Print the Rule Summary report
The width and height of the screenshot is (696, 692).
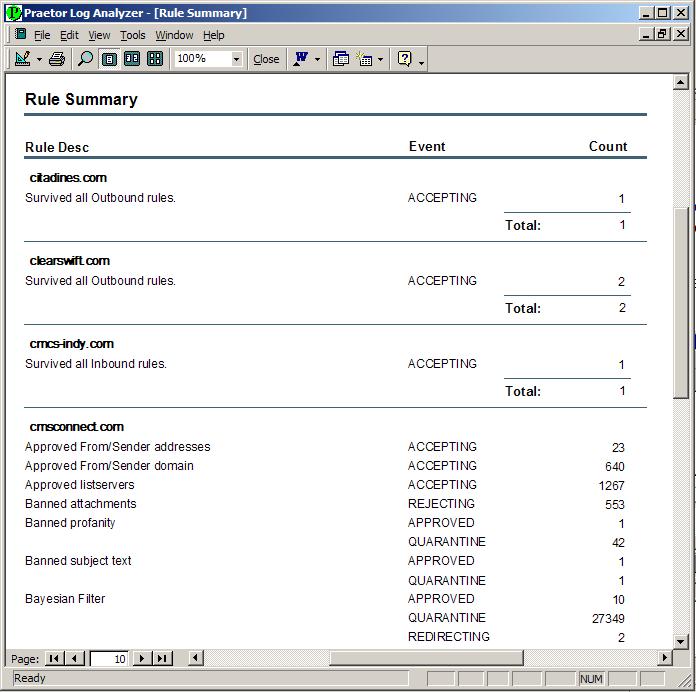pyautogui.click(x=57, y=59)
